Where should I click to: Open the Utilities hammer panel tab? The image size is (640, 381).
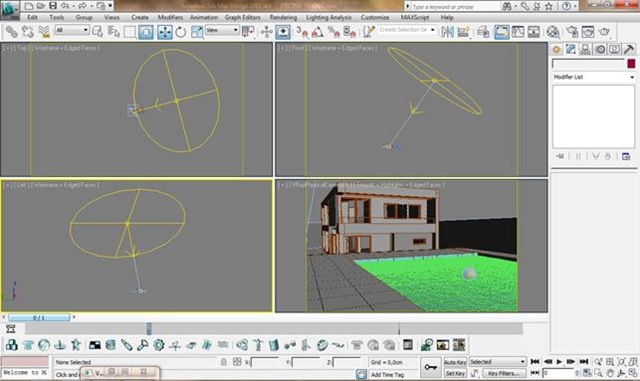[629, 49]
